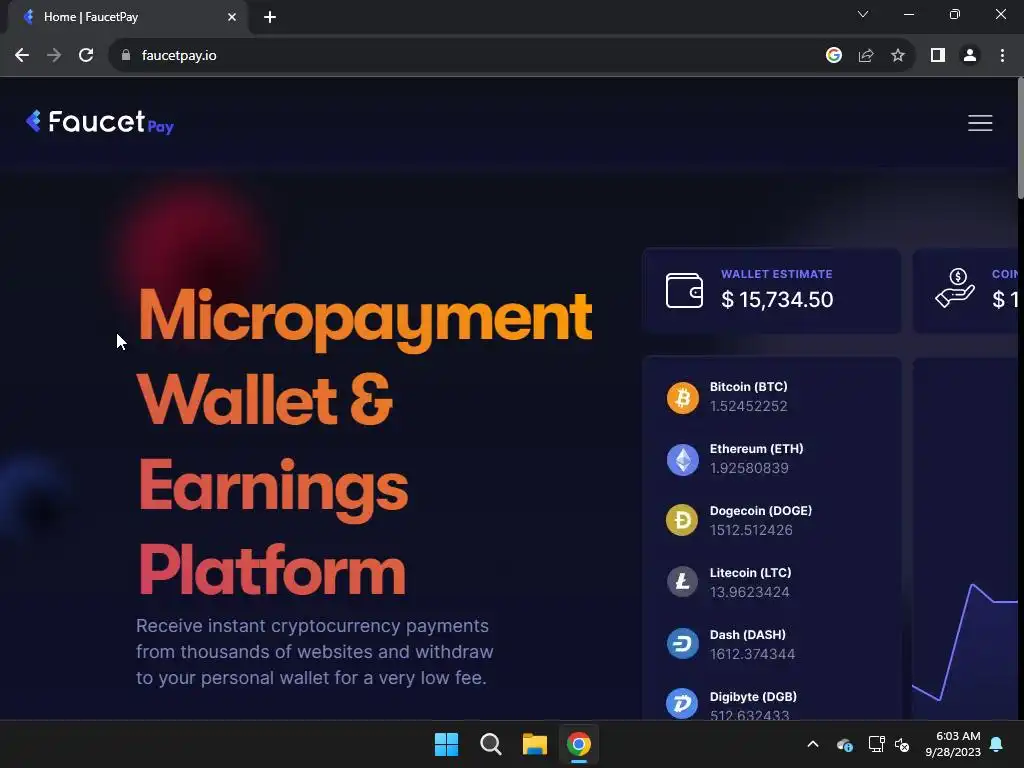Click the Bitcoin balance 1.52452252
Screen dimensions: 1024x768
tap(748, 406)
